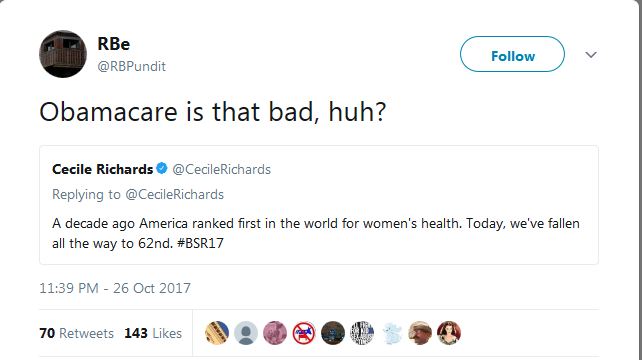The width and height of the screenshot is (642, 360).
Task: Open the RBe display name profile
Action: [x=114, y=44]
